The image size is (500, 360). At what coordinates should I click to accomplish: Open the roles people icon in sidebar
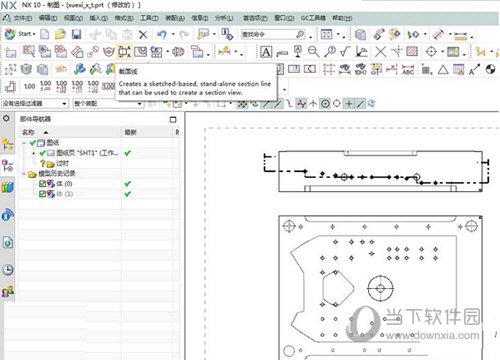(x=8, y=291)
